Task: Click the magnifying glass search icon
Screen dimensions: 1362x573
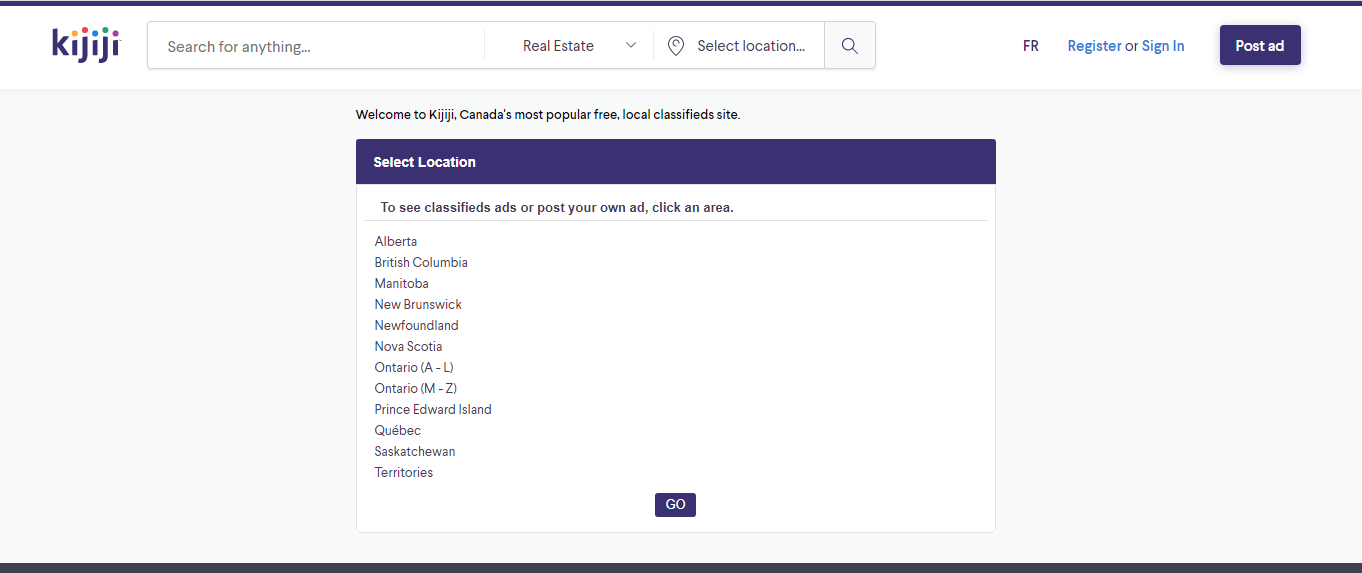Action: (x=850, y=46)
